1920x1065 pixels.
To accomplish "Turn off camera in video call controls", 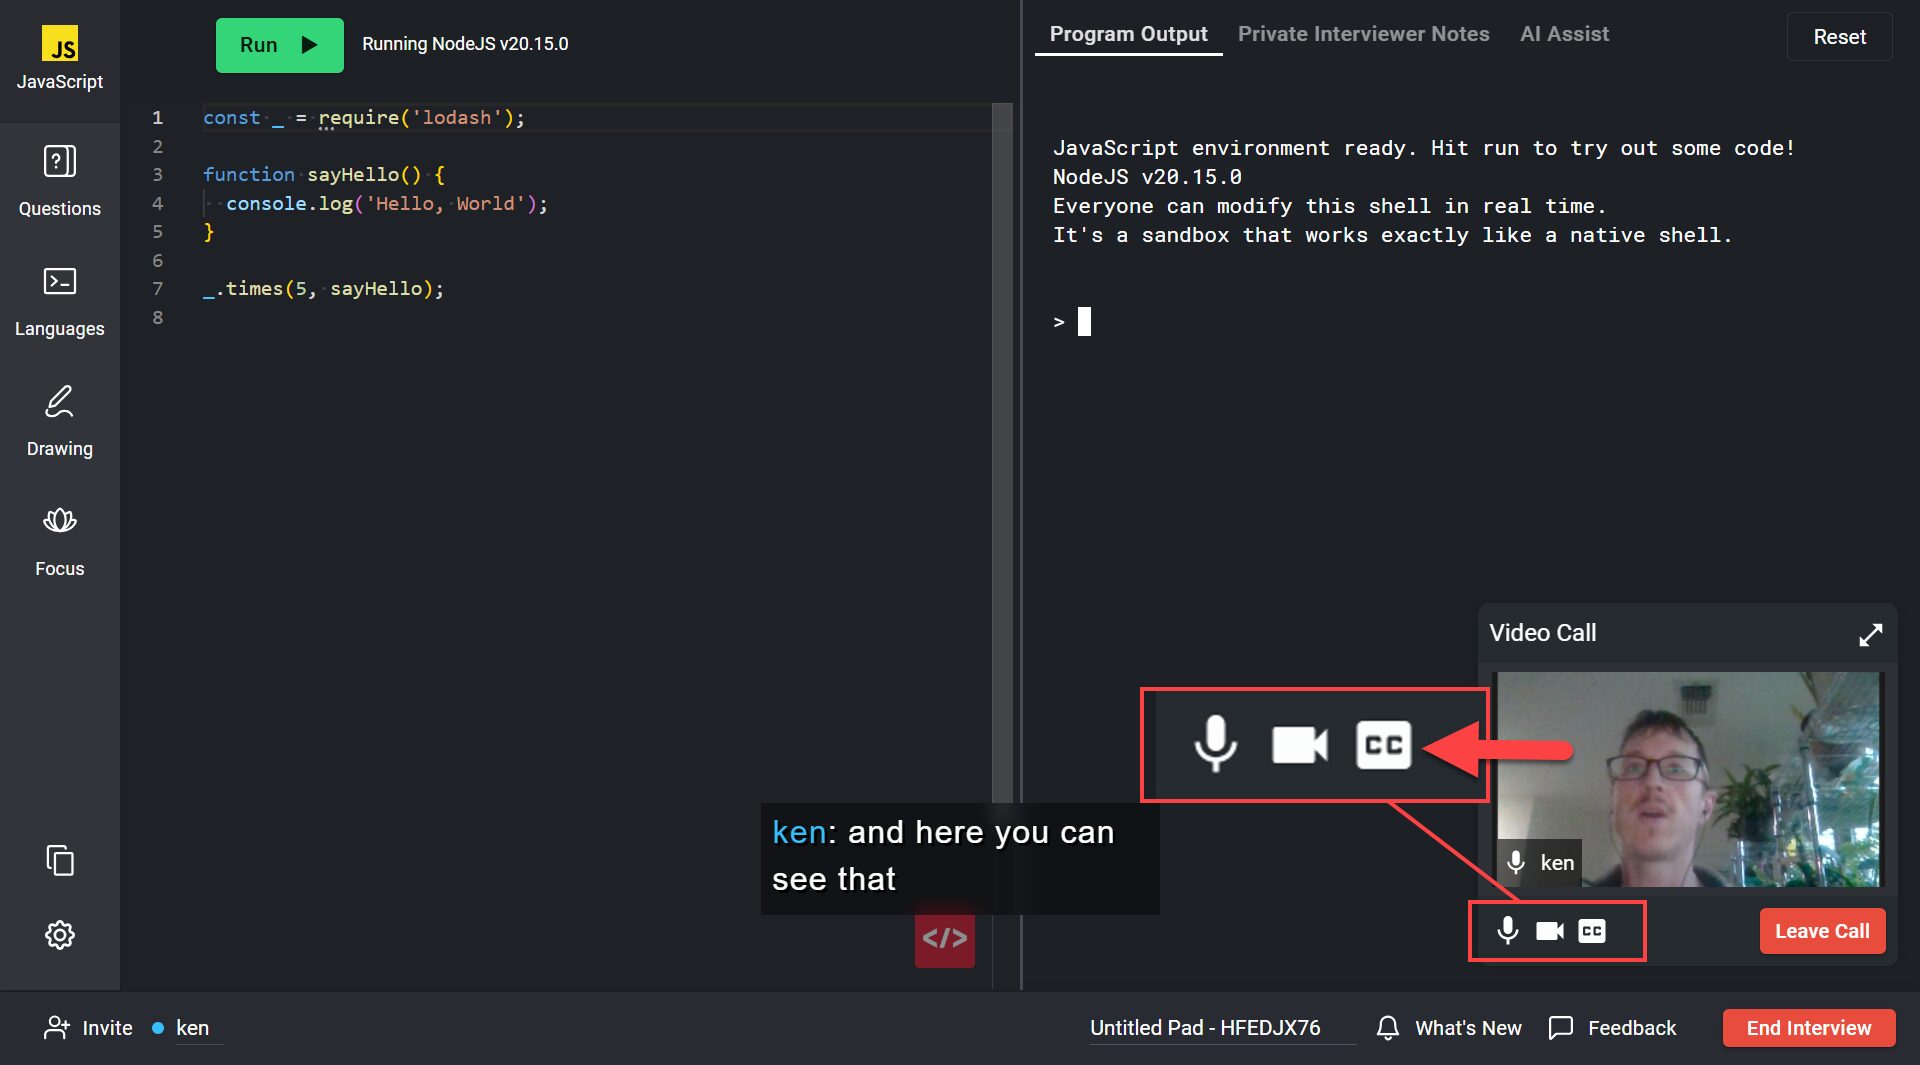I will click(x=1549, y=931).
